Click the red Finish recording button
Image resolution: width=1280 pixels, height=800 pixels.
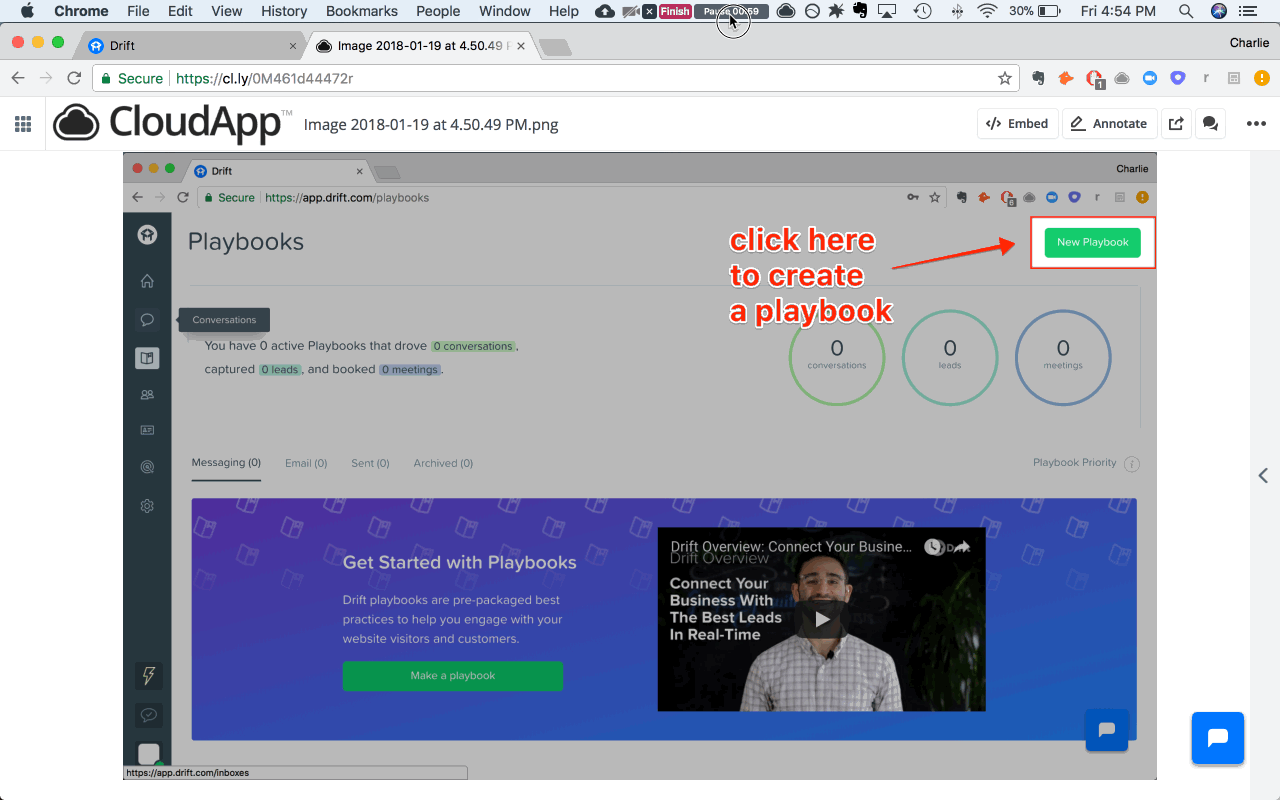[x=675, y=11]
